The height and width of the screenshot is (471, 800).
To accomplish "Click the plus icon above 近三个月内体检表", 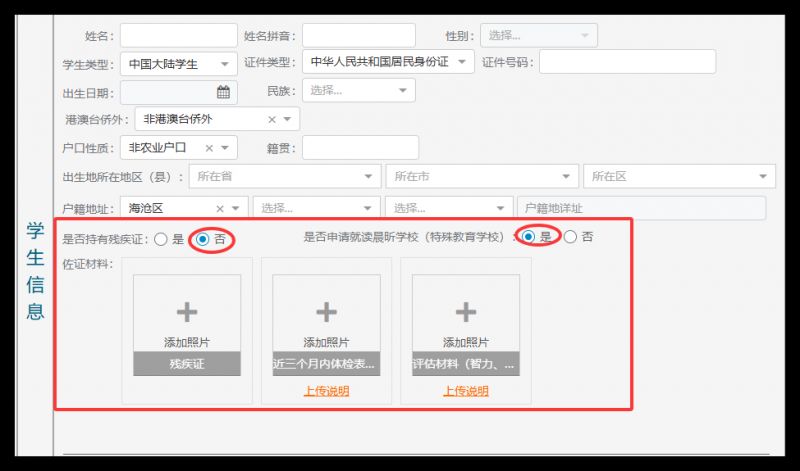I will pos(326,312).
